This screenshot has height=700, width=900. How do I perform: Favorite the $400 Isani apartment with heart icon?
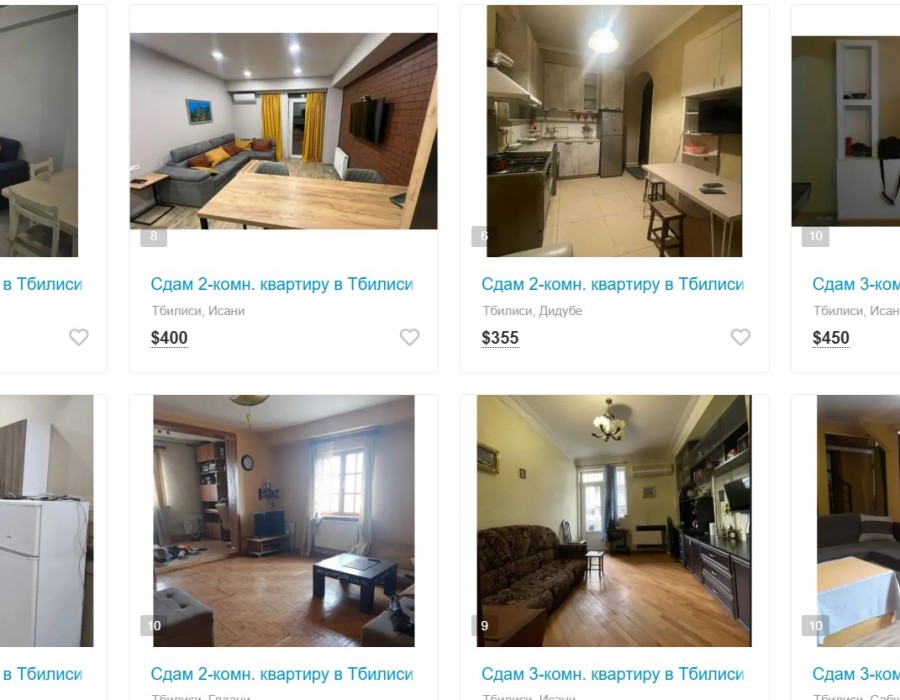coord(409,337)
